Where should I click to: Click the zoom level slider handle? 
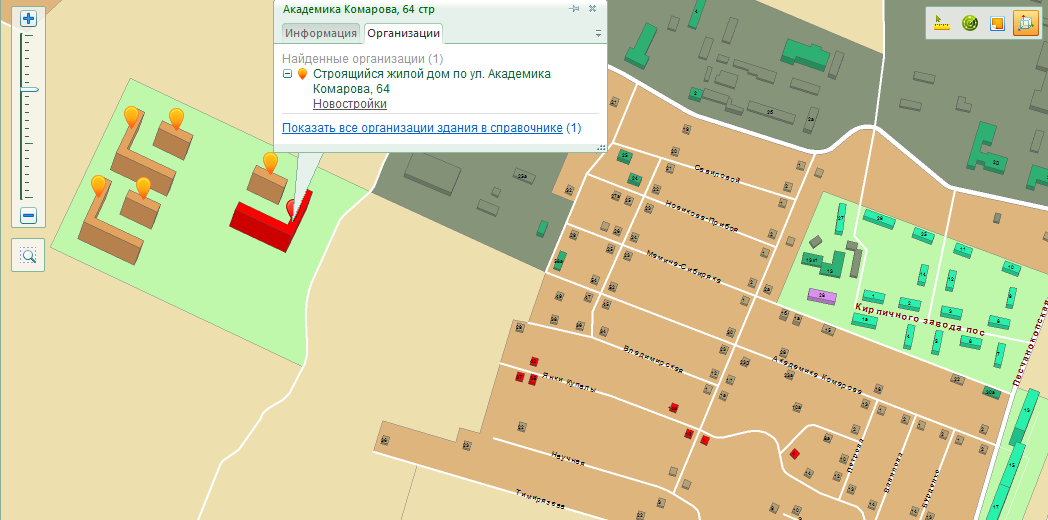point(28,89)
